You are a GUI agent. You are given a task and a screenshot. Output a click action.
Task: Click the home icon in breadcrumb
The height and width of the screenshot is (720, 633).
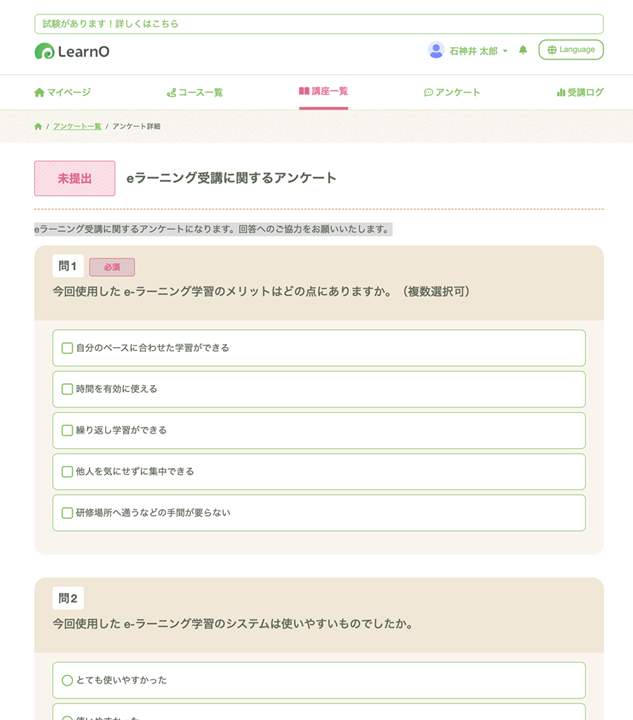[38, 127]
